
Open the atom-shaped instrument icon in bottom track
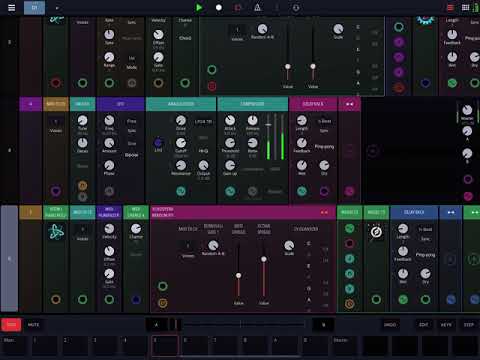(x=56, y=231)
